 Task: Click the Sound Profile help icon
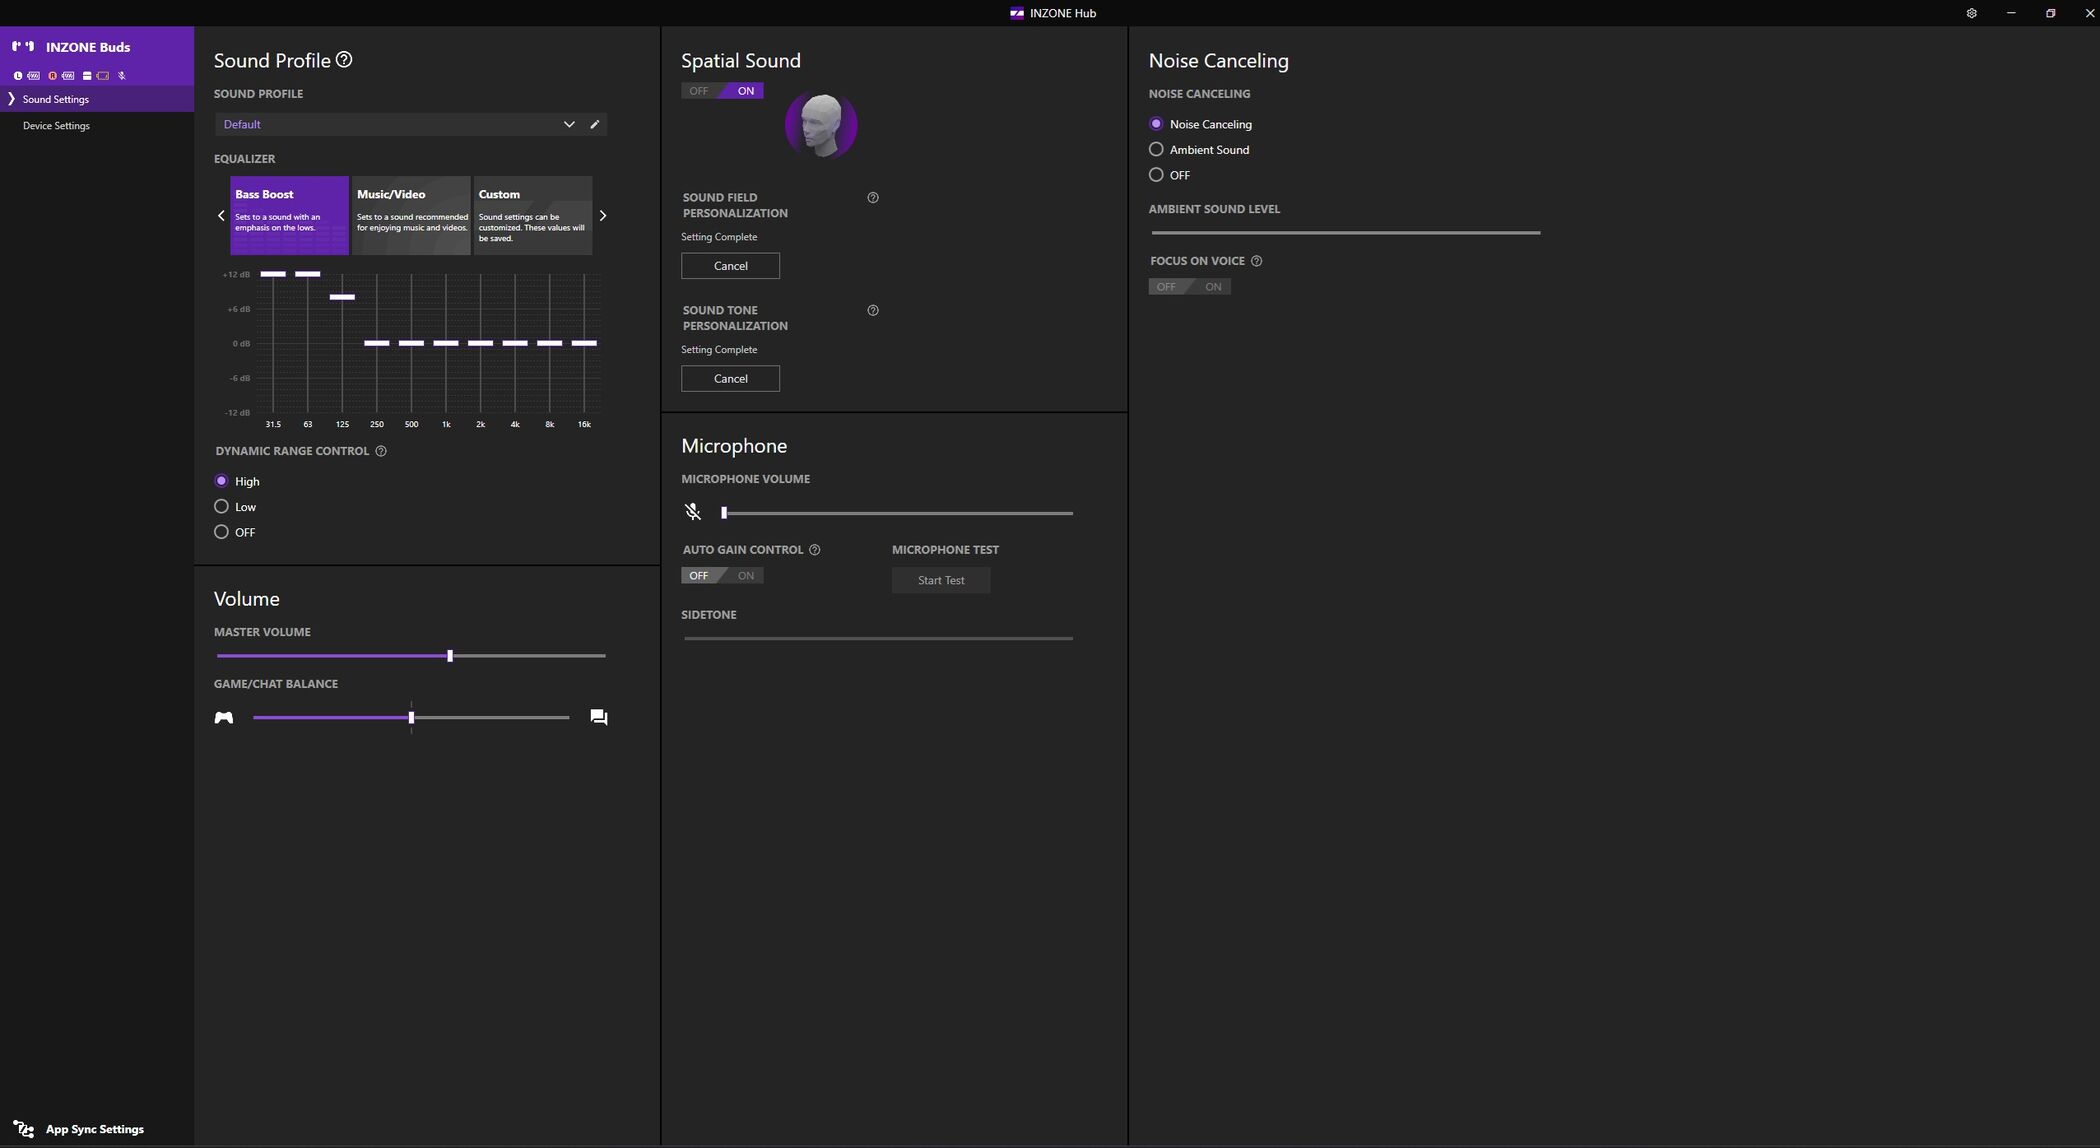pyautogui.click(x=344, y=60)
